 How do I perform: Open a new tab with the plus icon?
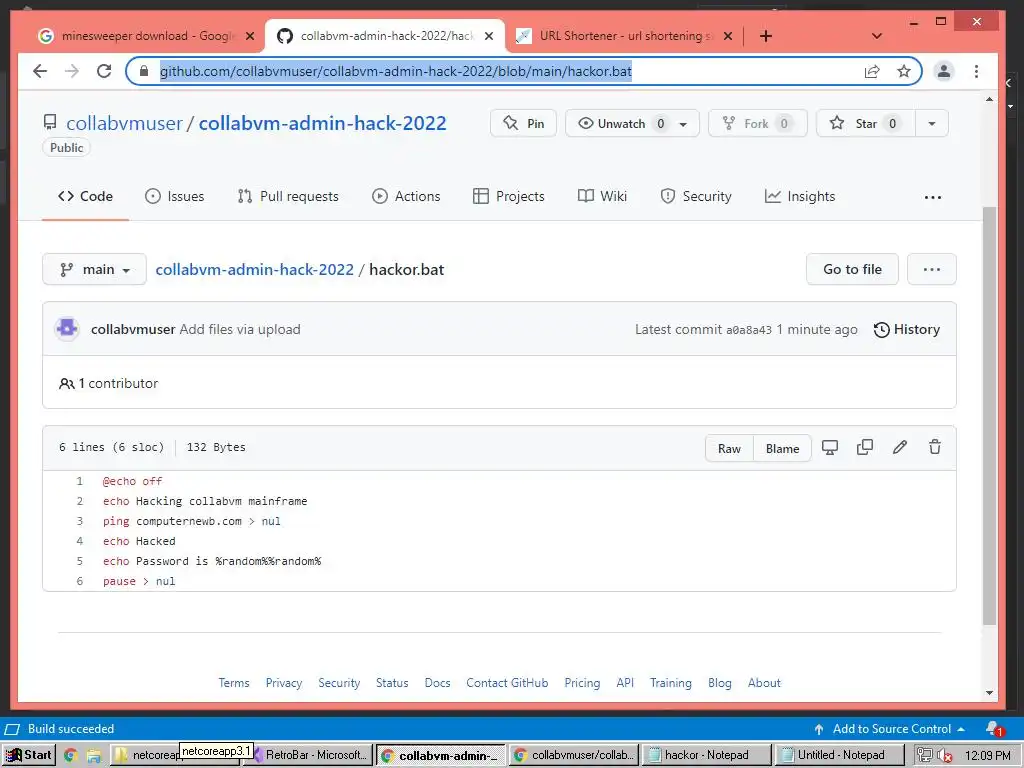(766, 36)
